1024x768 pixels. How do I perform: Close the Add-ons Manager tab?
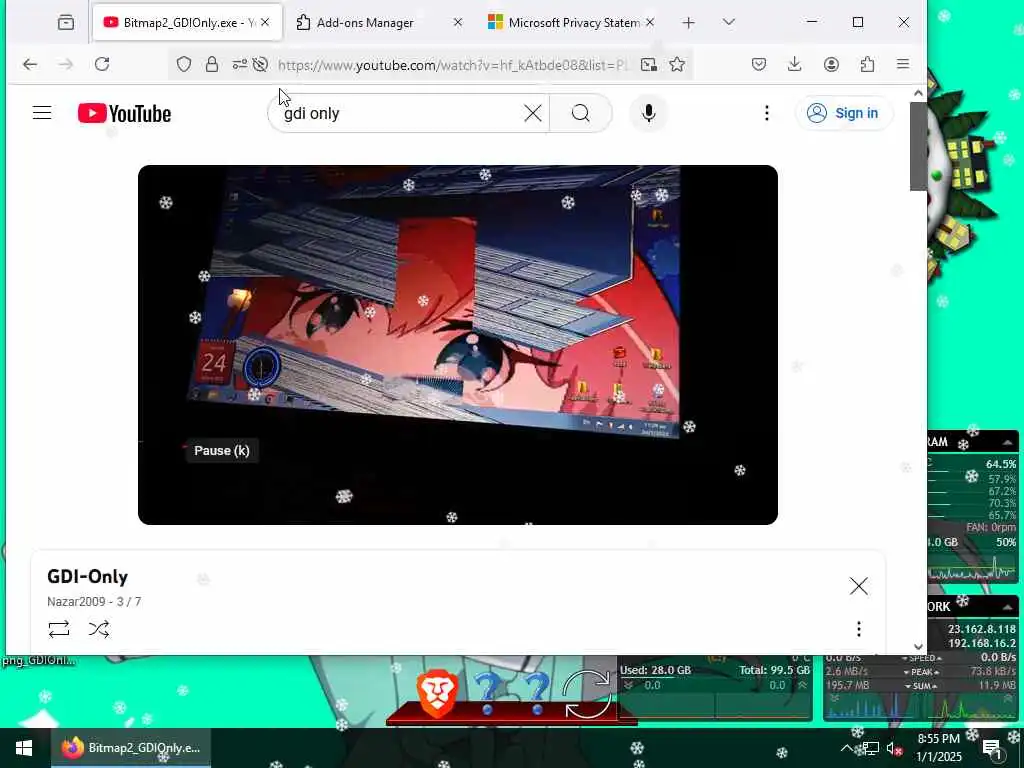click(x=458, y=22)
